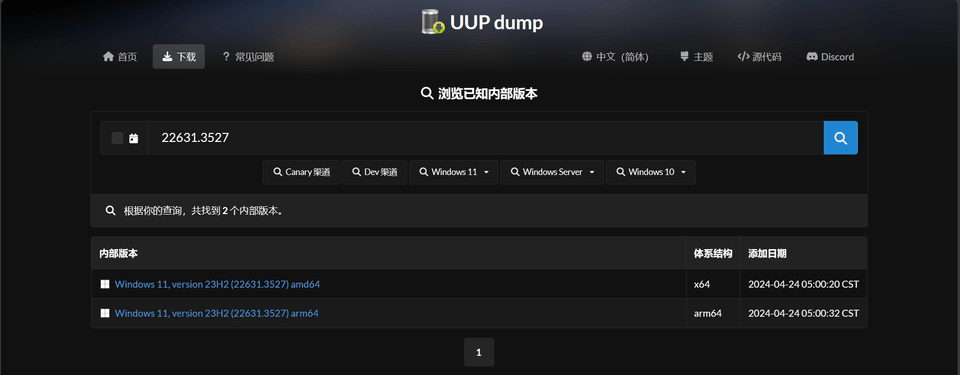Screen dimensions: 960x375
Task: Open Windows 11 23H2 (22631.3527) arm64 build
Action: [x=217, y=313]
